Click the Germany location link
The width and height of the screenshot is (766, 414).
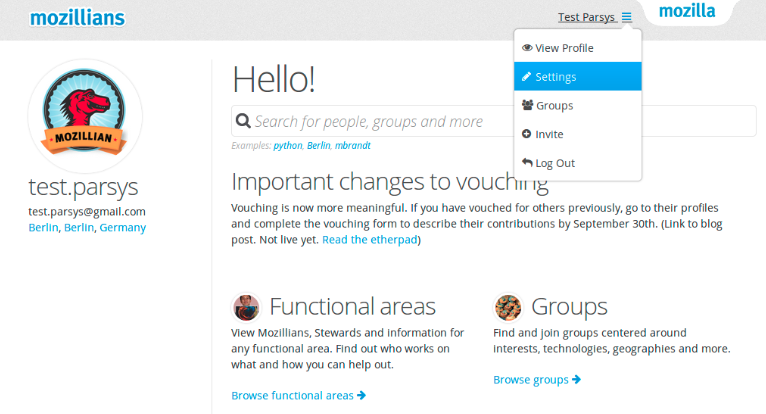(123, 228)
